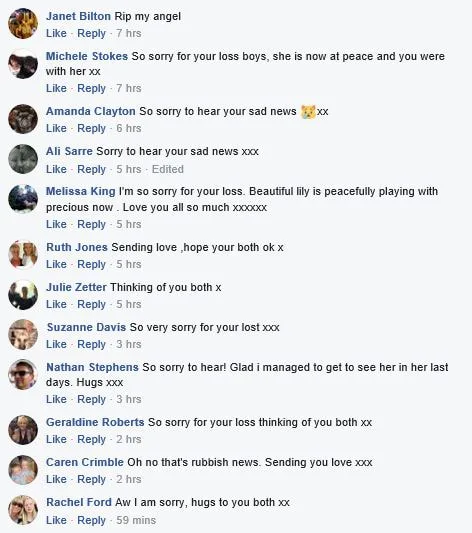View edit history on Ali Sarre's comment

168,169
